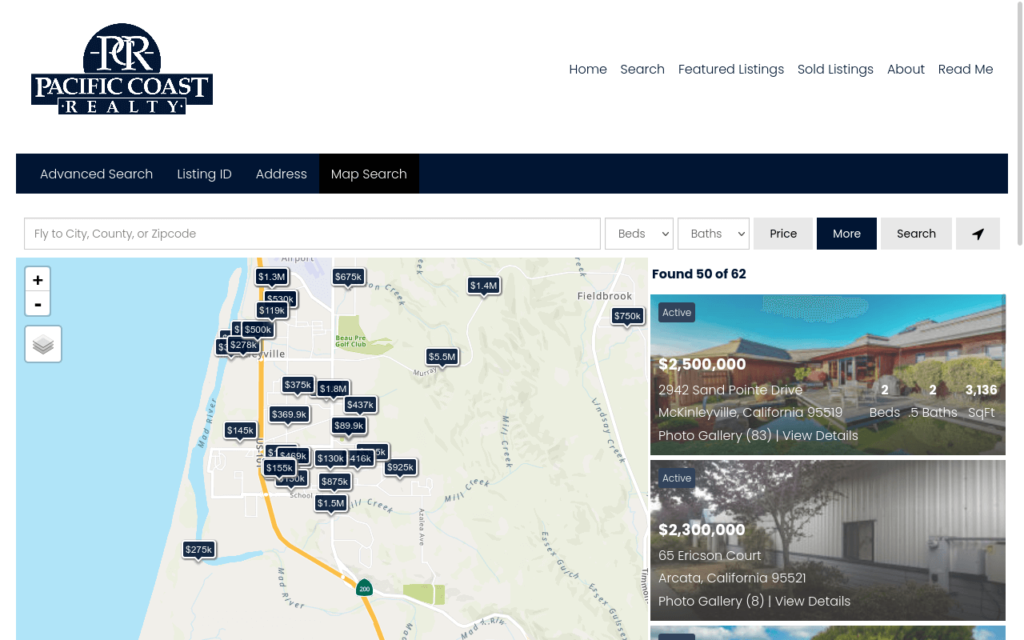The width and height of the screenshot is (1024, 640).
Task: Select the $89.9k map price marker
Action: [349, 426]
